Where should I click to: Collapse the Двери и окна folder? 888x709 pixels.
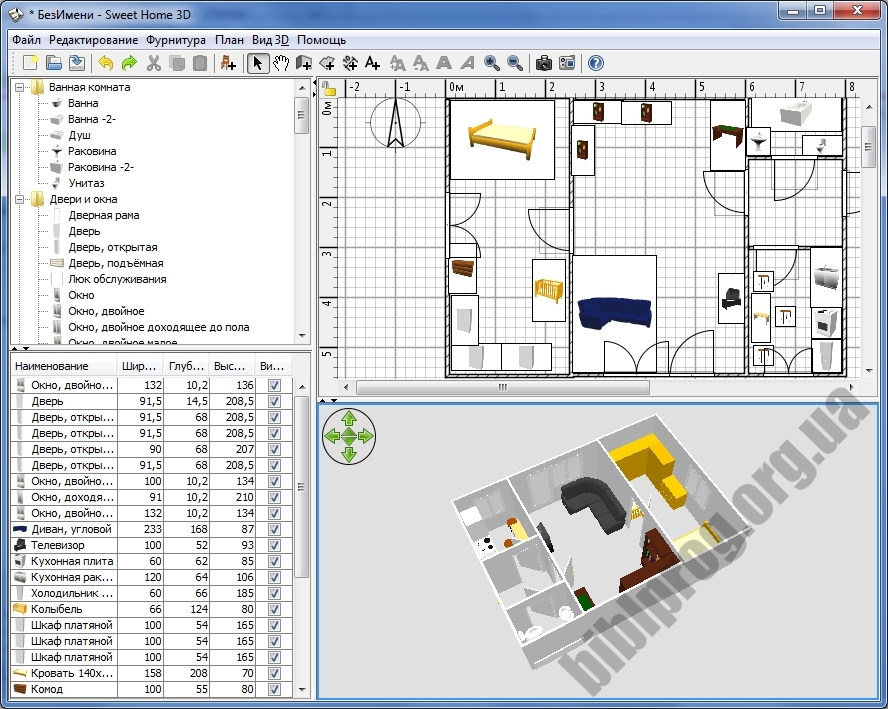point(20,199)
